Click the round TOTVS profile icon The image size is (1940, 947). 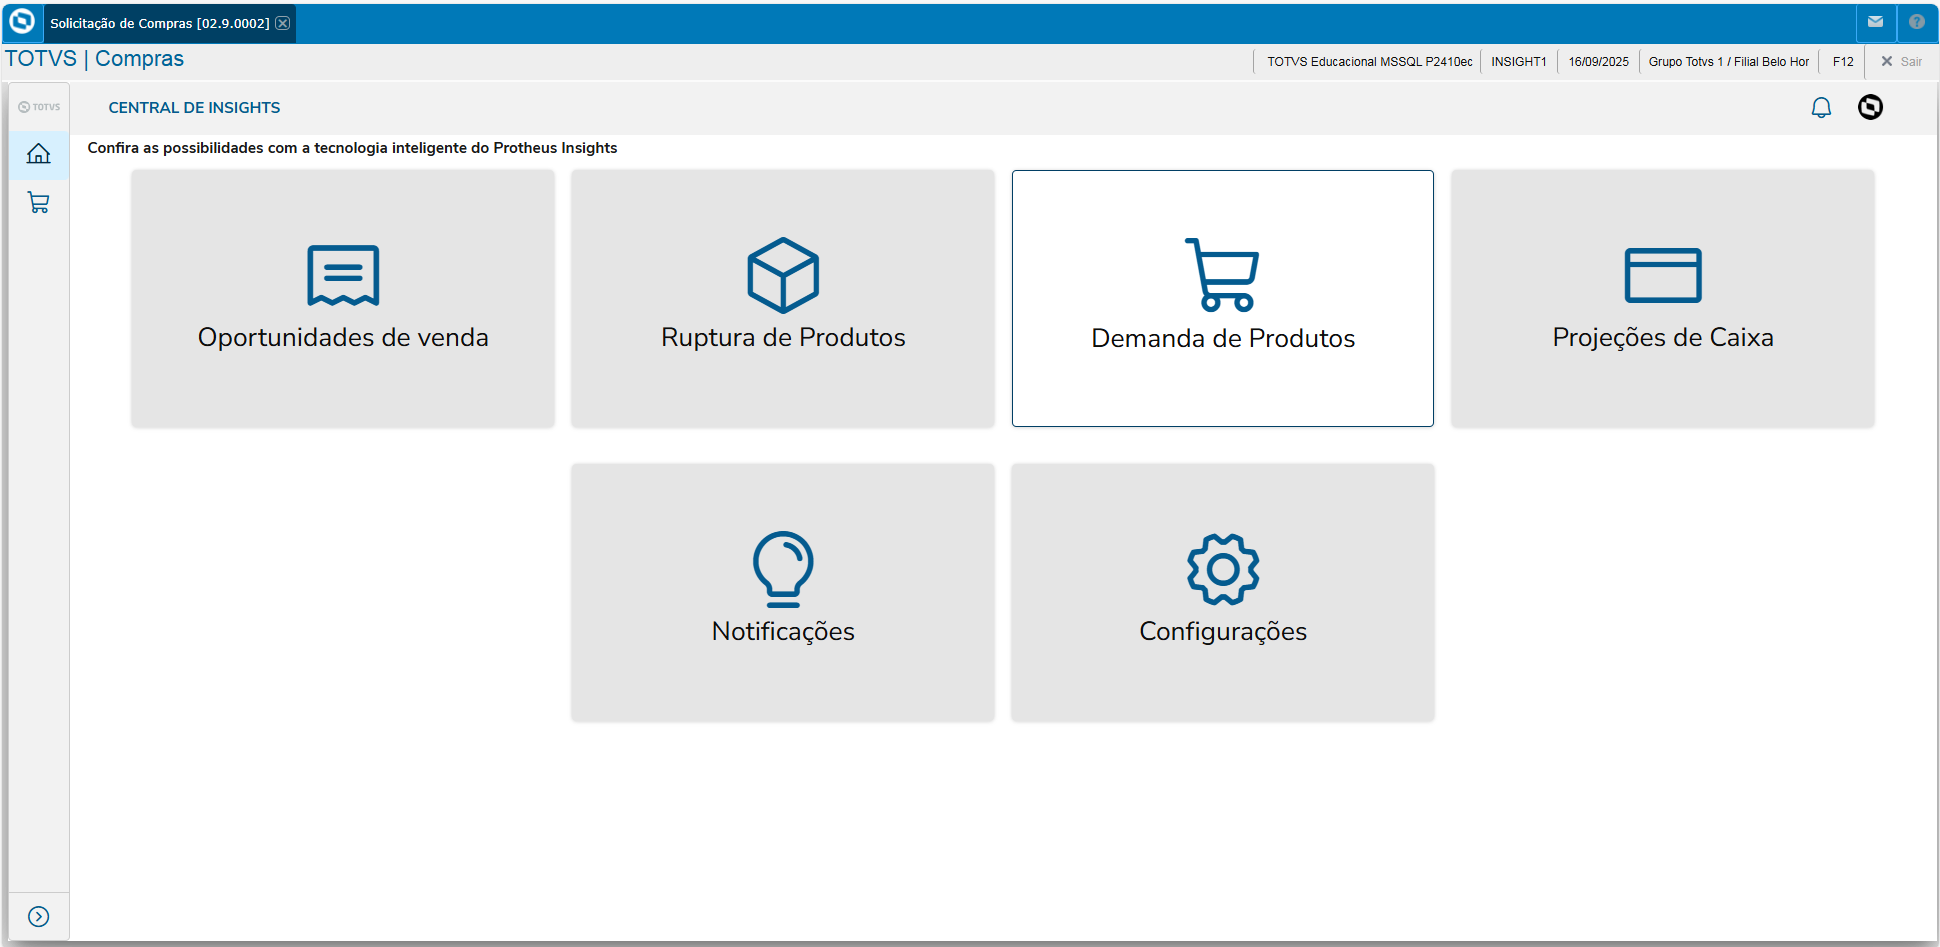tap(1870, 107)
